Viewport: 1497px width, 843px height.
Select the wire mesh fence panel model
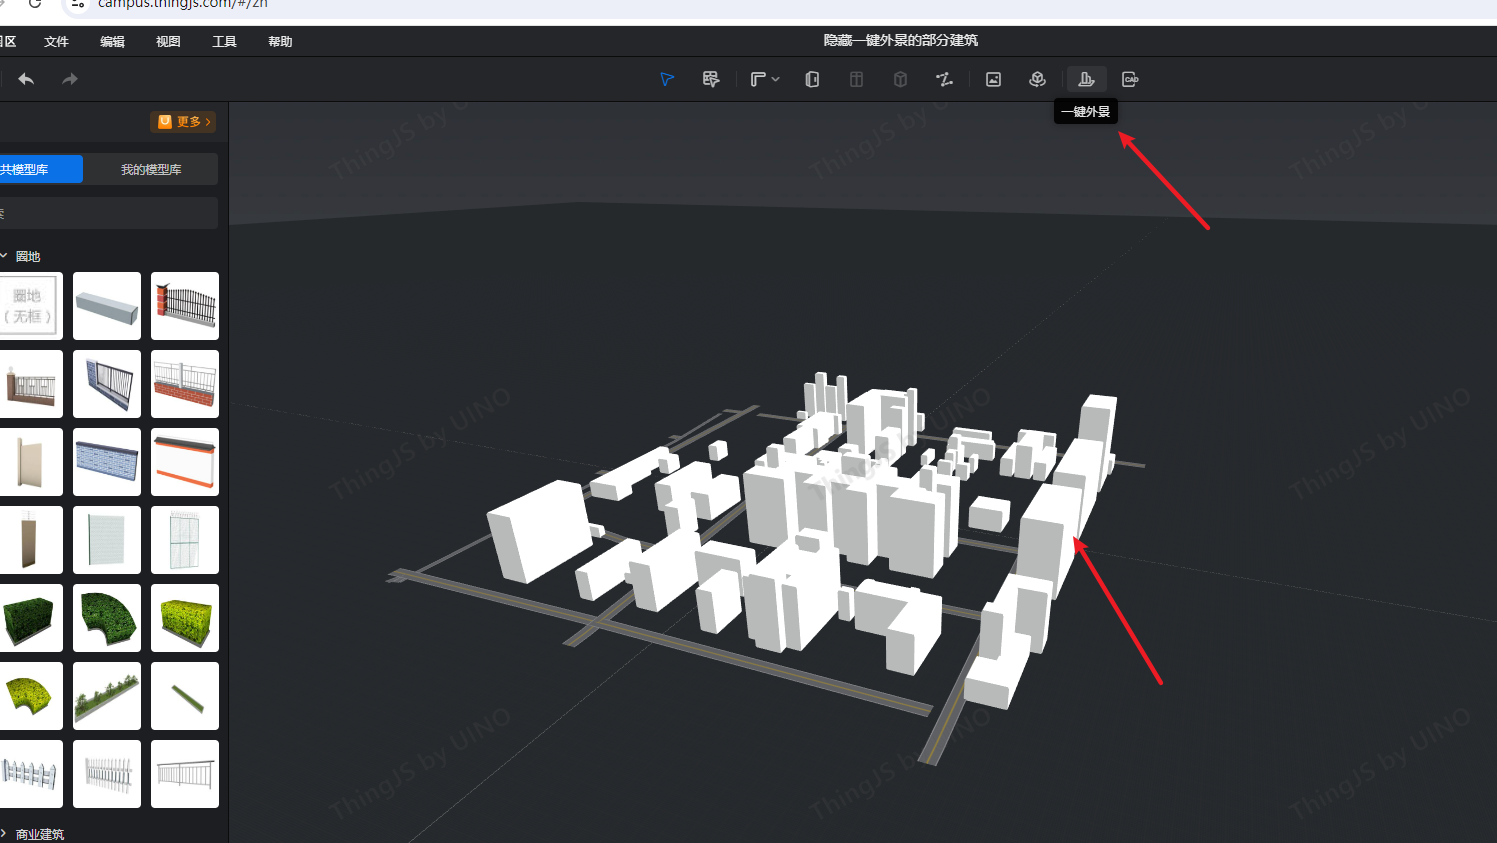185,540
